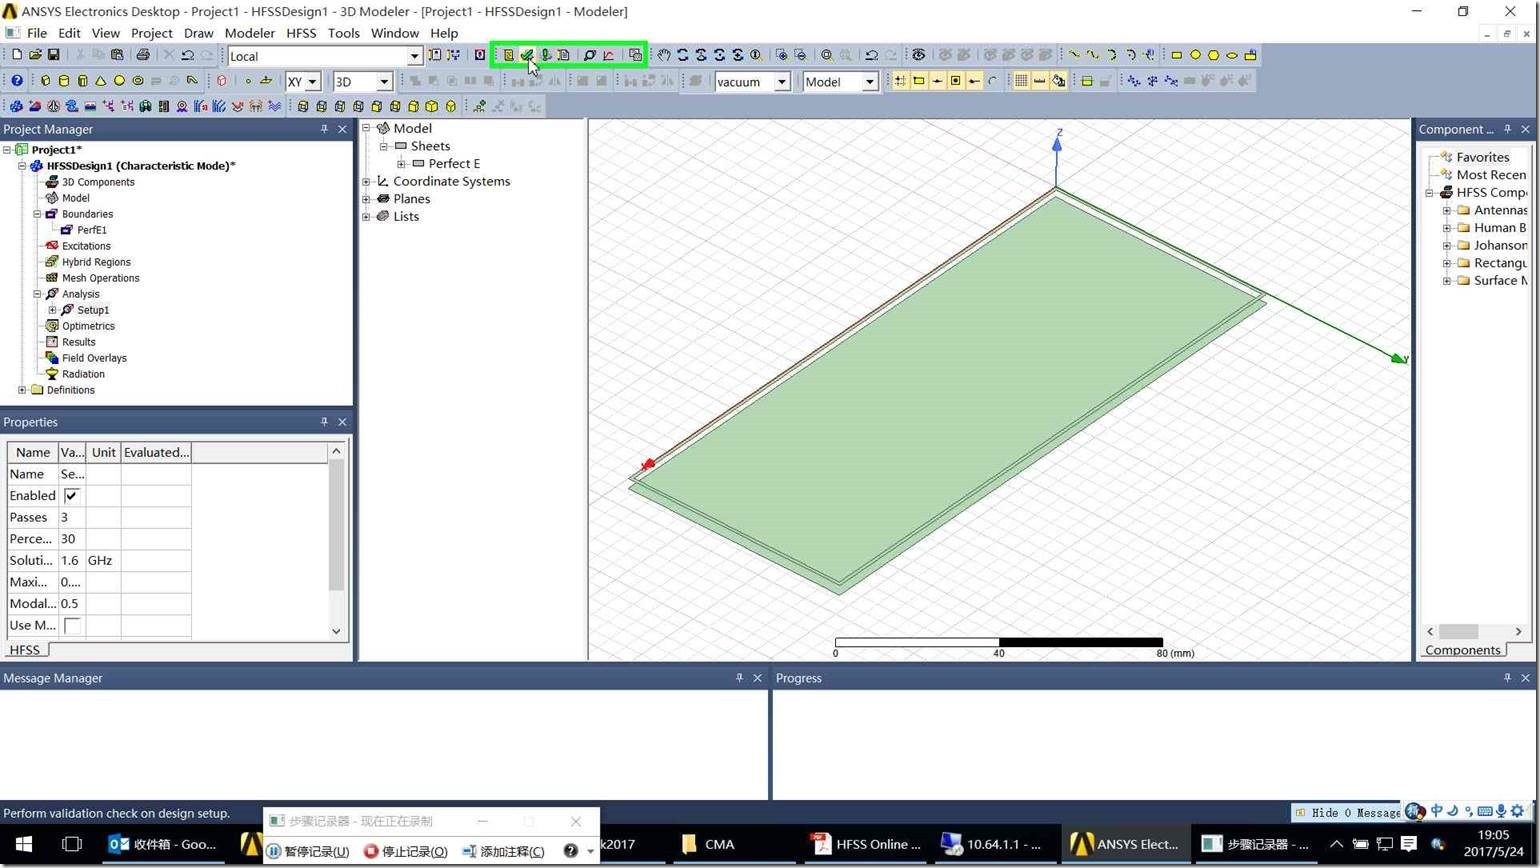Image resolution: width=1540 pixels, height=868 pixels.
Task: Open the File menu
Action: 37,33
